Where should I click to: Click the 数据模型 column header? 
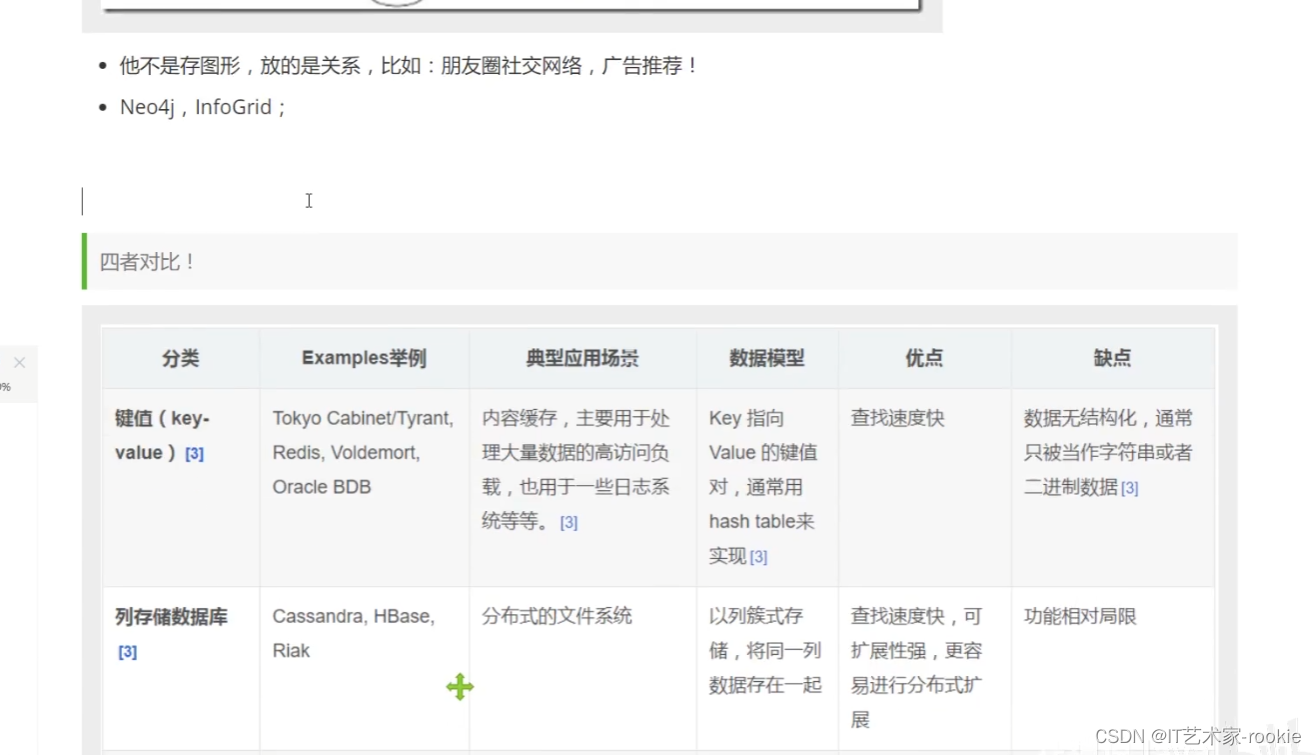click(x=767, y=358)
